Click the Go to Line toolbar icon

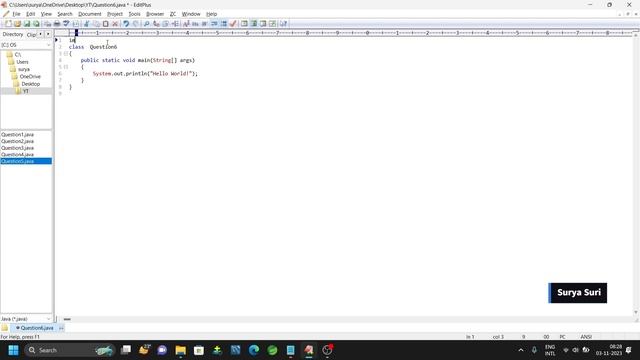pos(175,24)
